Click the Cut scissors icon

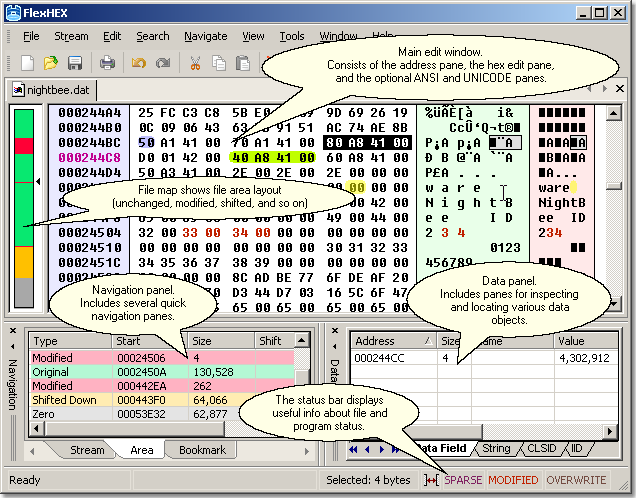pos(196,63)
